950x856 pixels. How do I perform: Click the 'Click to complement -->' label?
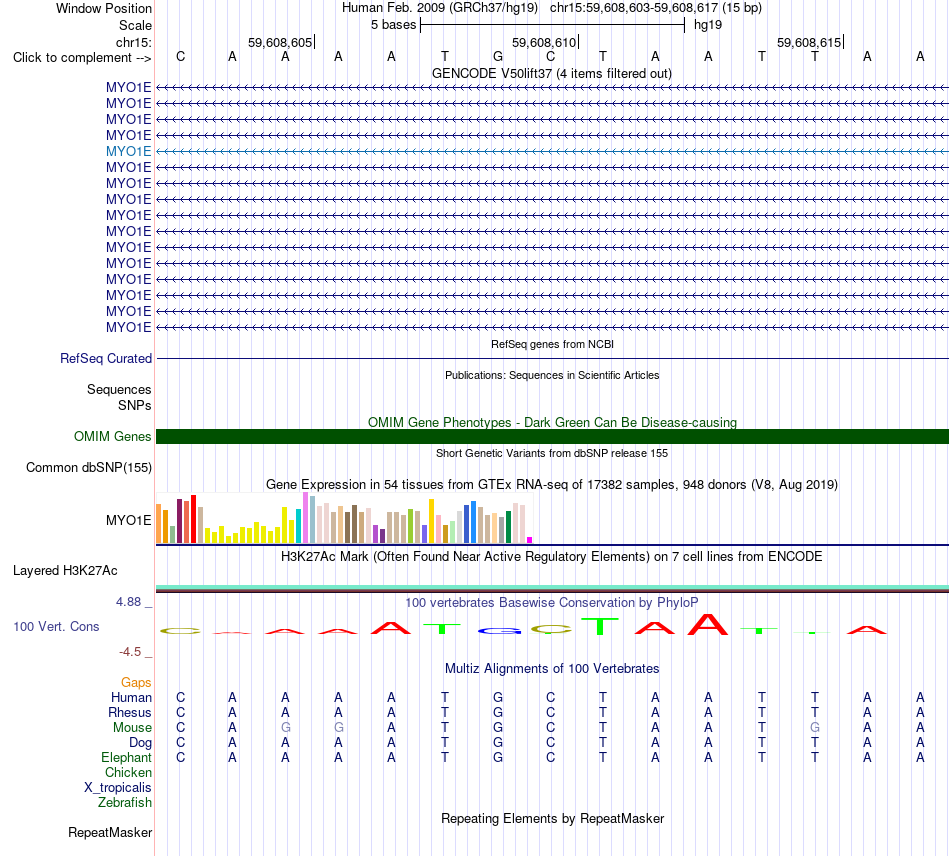click(82, 58)
